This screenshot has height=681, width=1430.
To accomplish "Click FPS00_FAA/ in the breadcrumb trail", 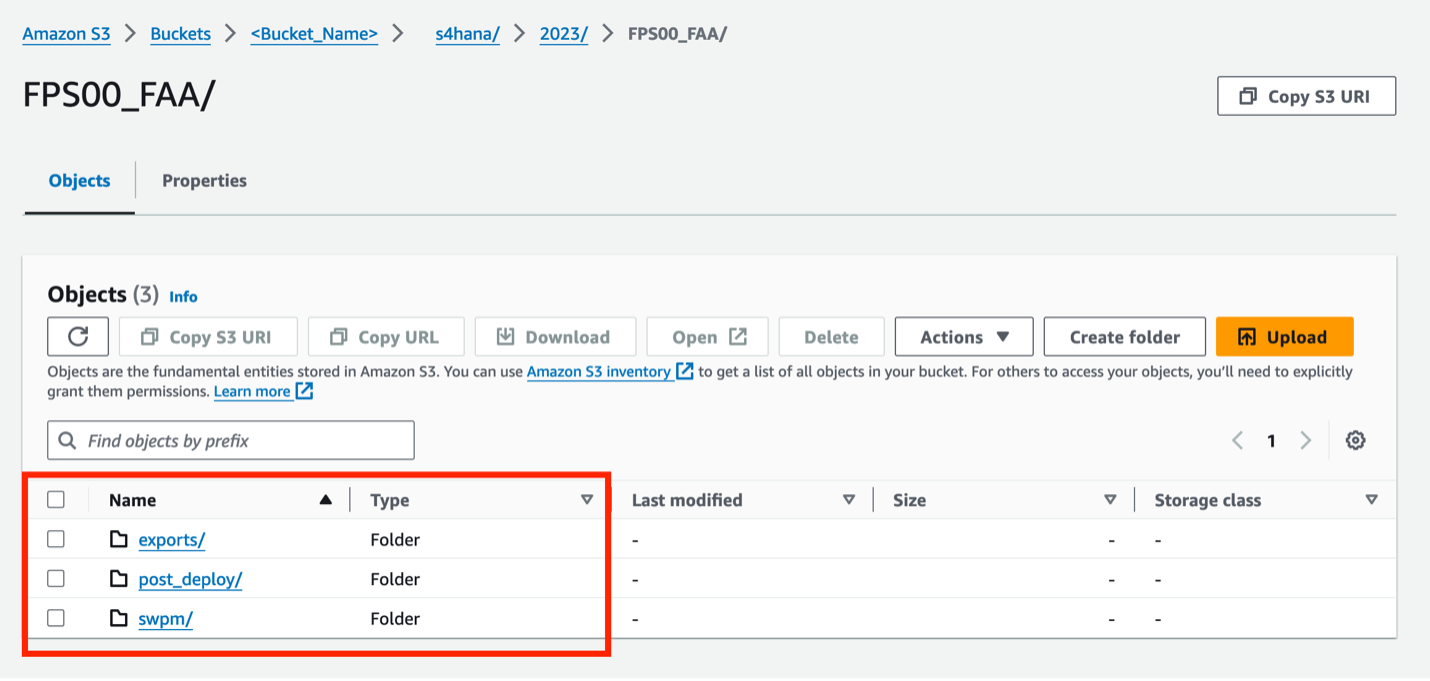I will click(677, 34).
